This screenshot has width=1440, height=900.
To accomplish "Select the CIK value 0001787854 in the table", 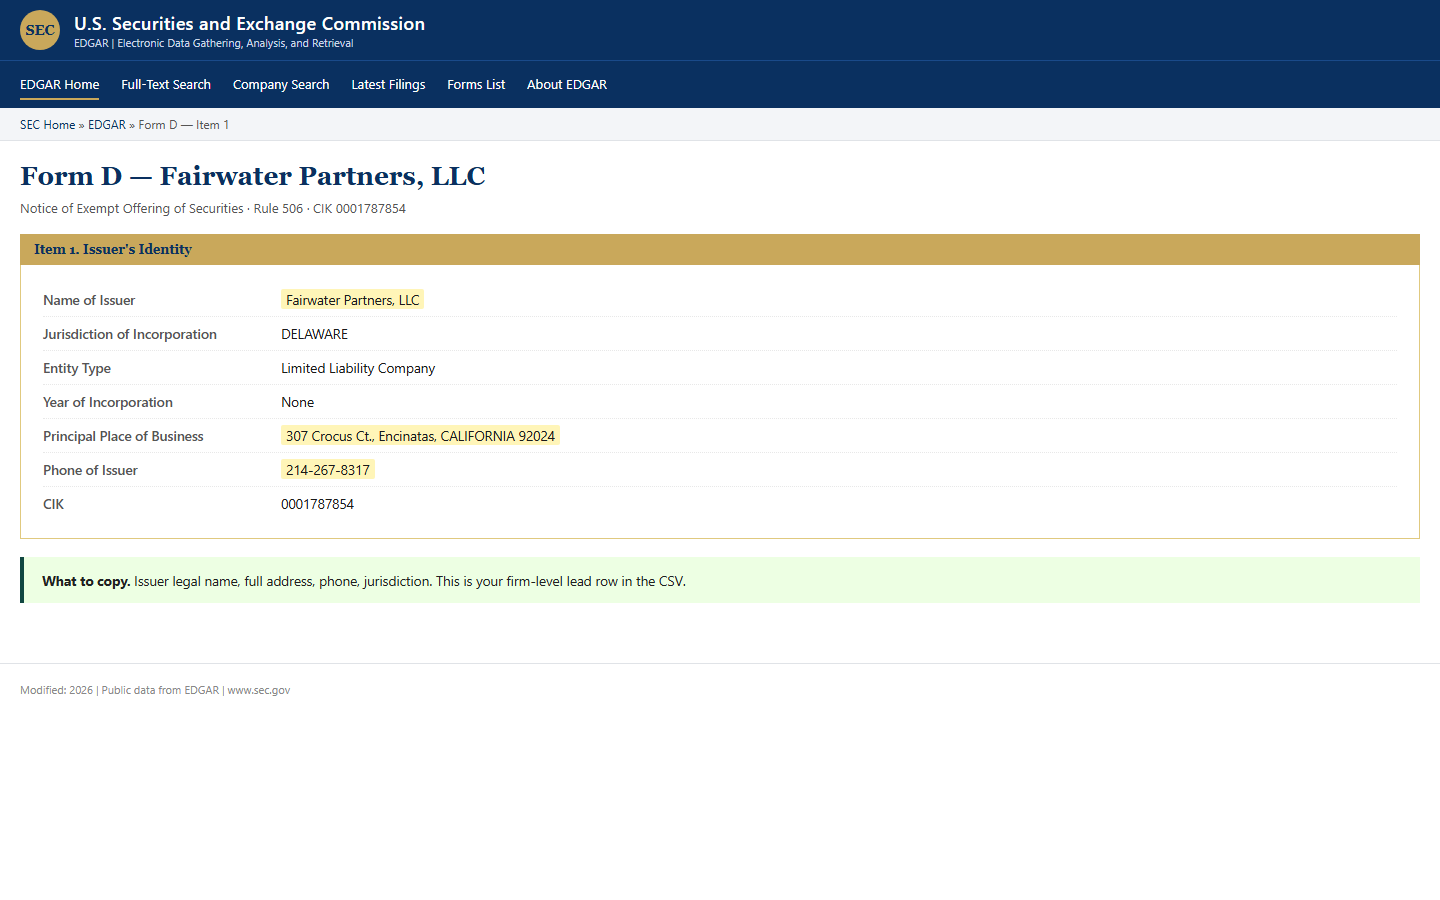I will pyautogui.click(x=317, y=504).
